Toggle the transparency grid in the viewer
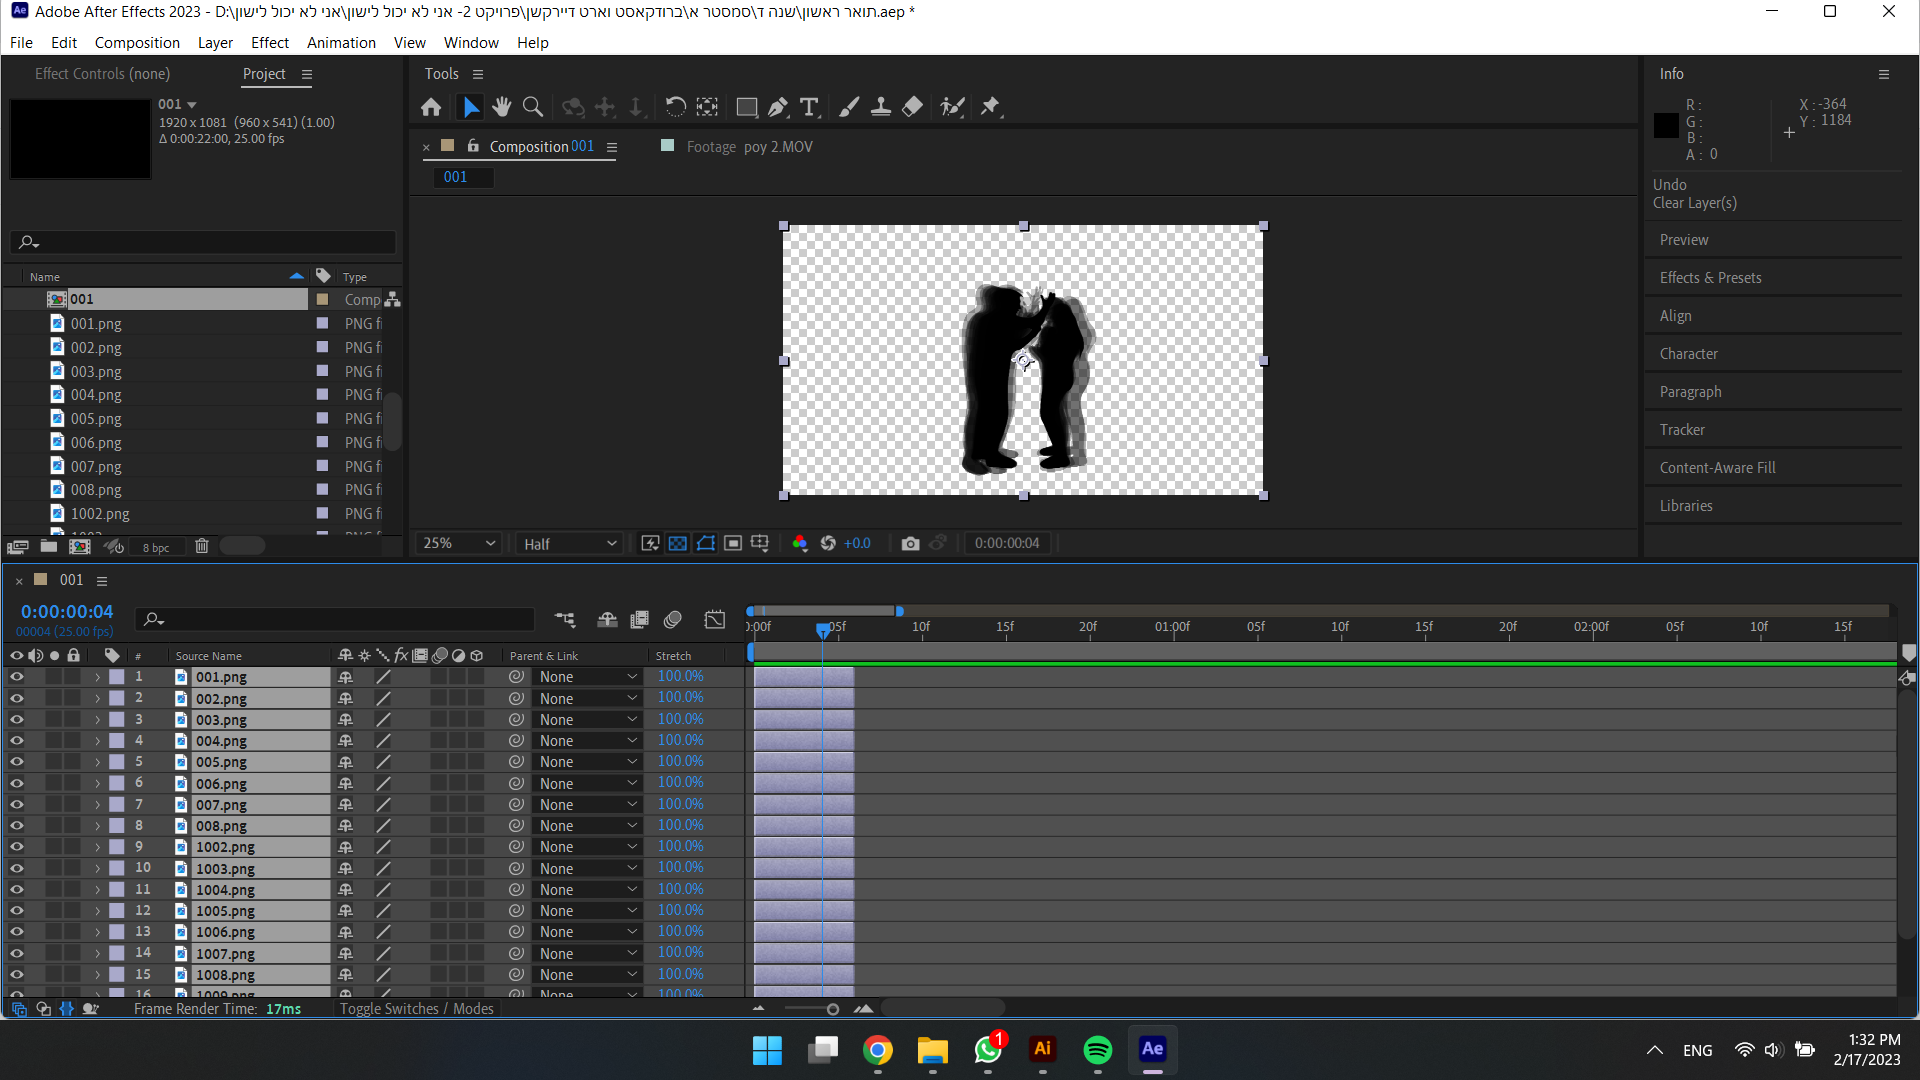Image resolution: width=1920 pixels, height=1080 pixels. pyautogui.click(x=678, y=543)
